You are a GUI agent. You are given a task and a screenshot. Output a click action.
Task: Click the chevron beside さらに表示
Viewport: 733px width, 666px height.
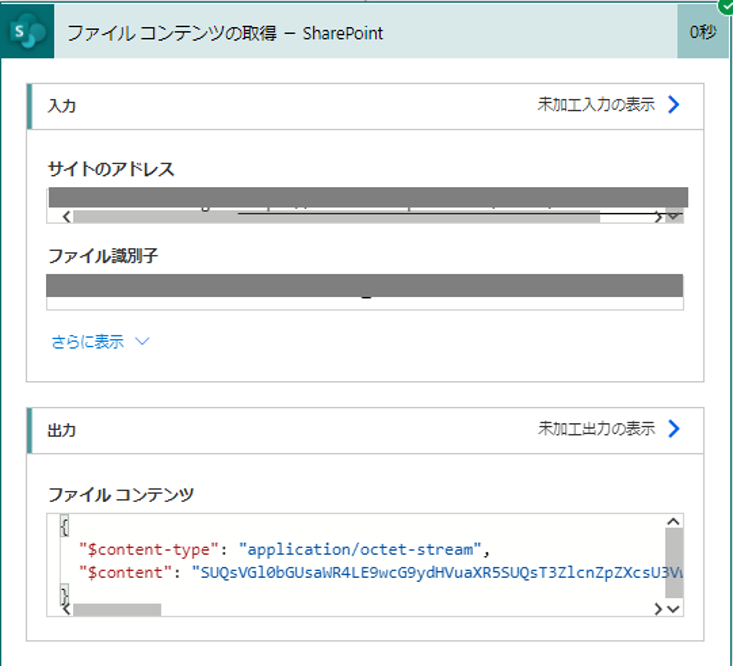tap(142, 342)
